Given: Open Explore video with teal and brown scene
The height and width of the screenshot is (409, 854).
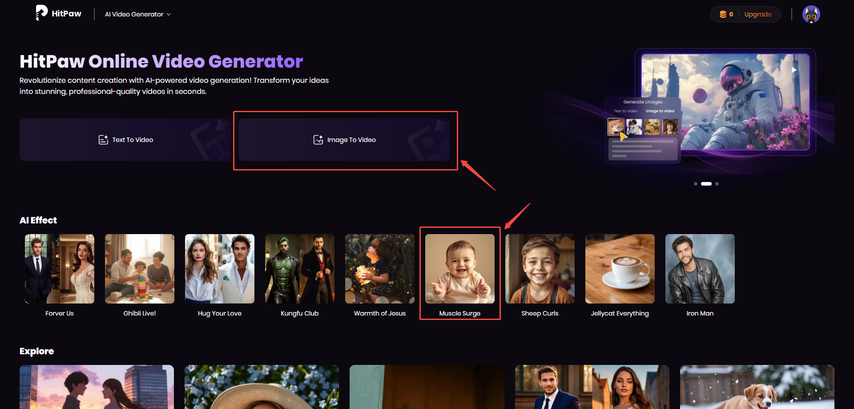Looking at the screenshot, I should coord(427,387).
